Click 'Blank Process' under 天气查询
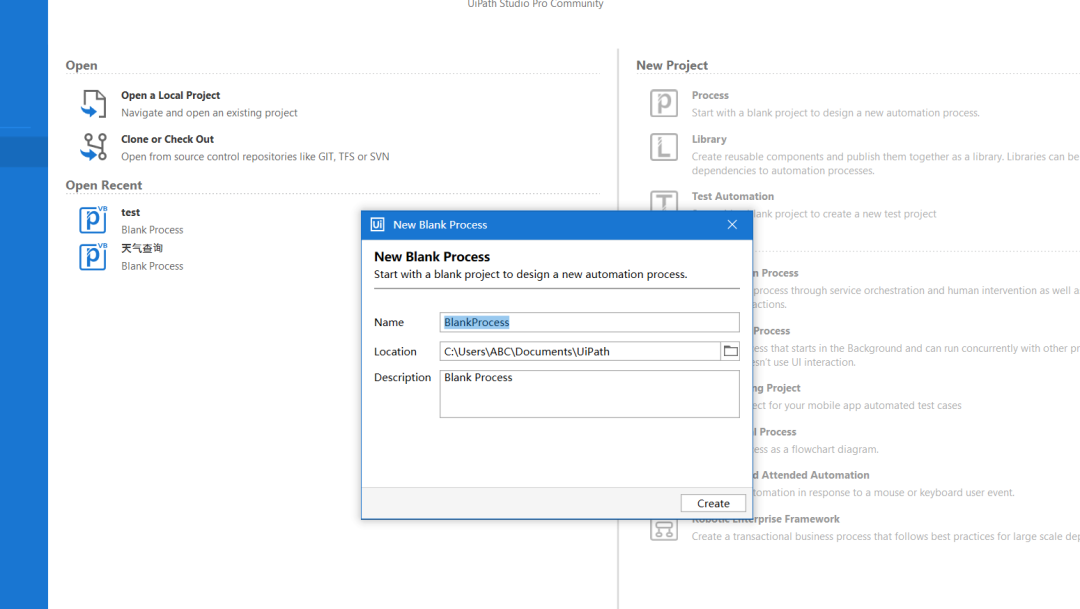1080x609 pixels. (x=152, y=266)
